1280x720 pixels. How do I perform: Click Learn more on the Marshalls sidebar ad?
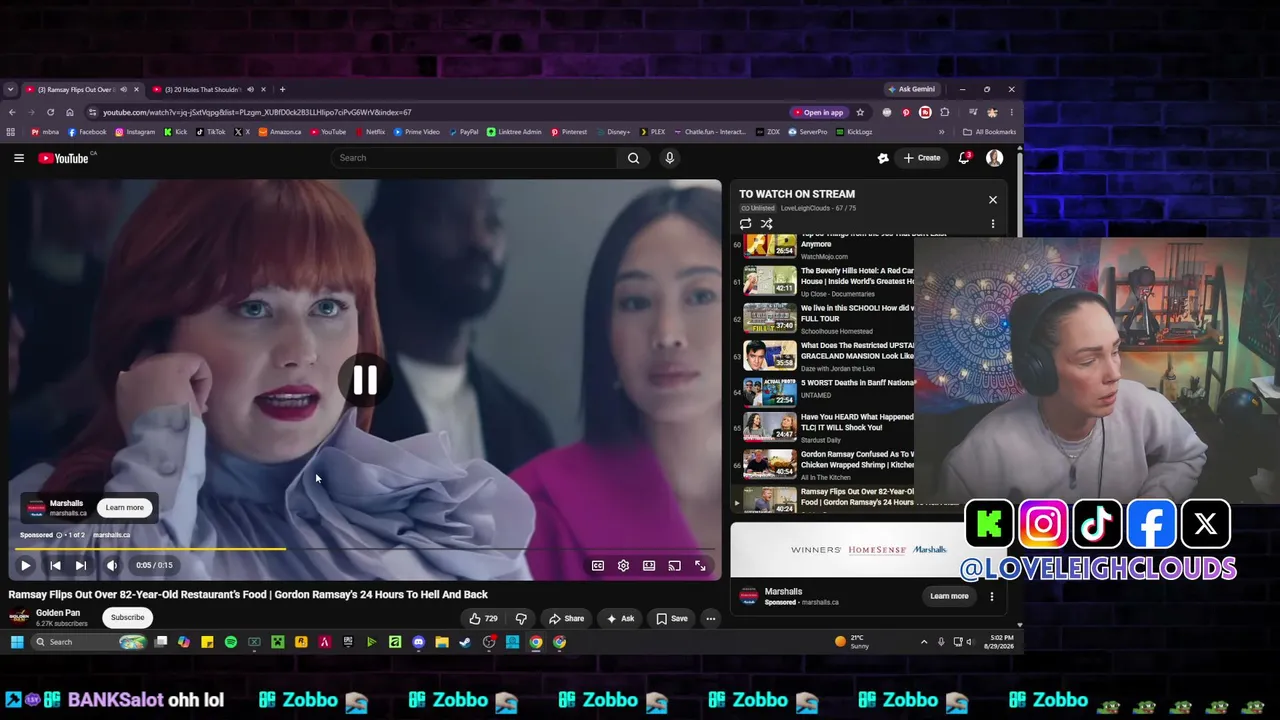(949, 597)
